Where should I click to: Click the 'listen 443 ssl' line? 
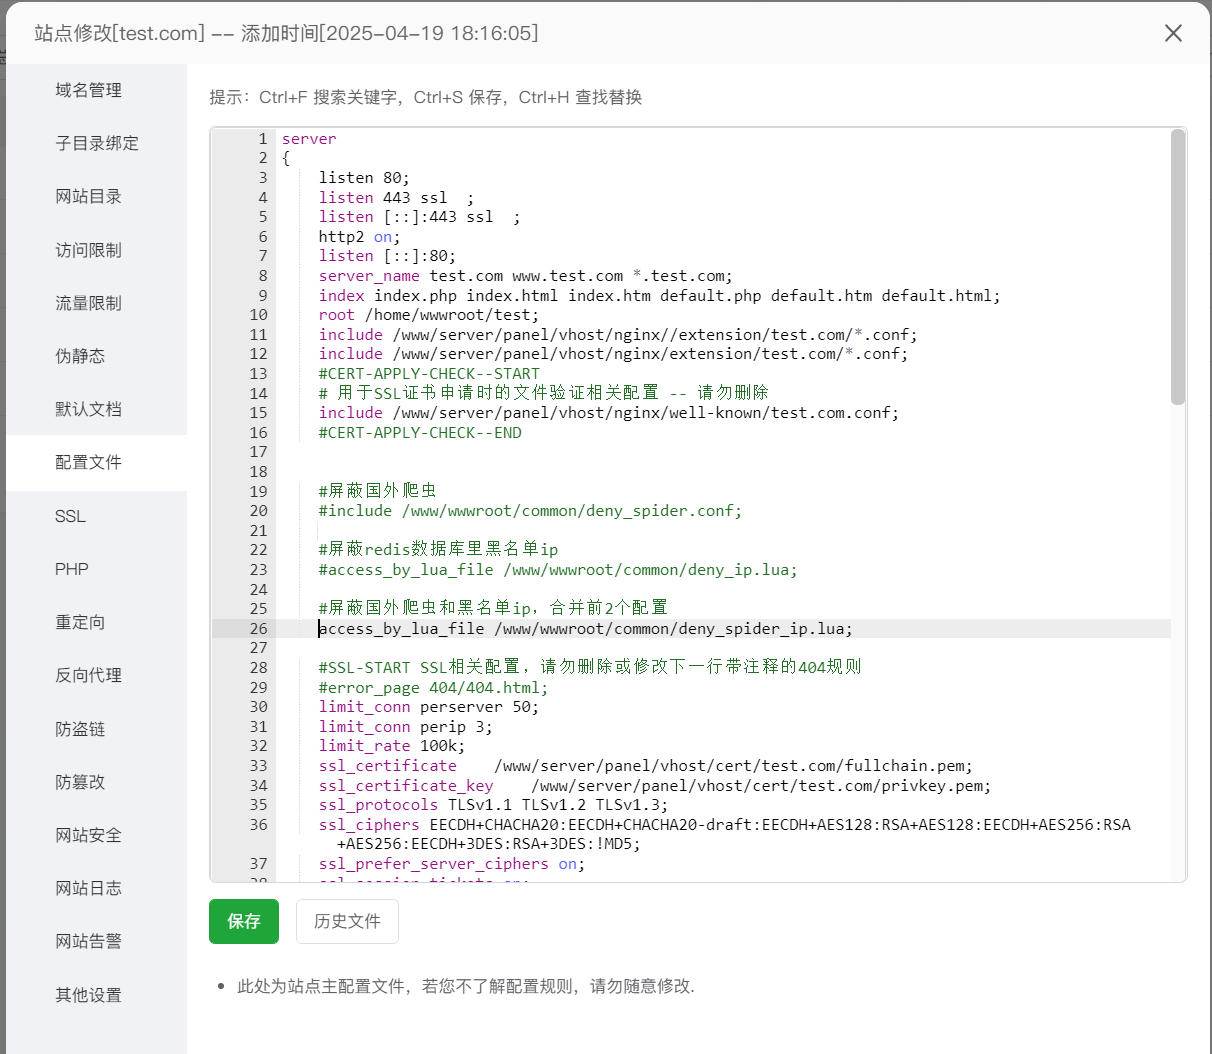(x=396, y=198)
